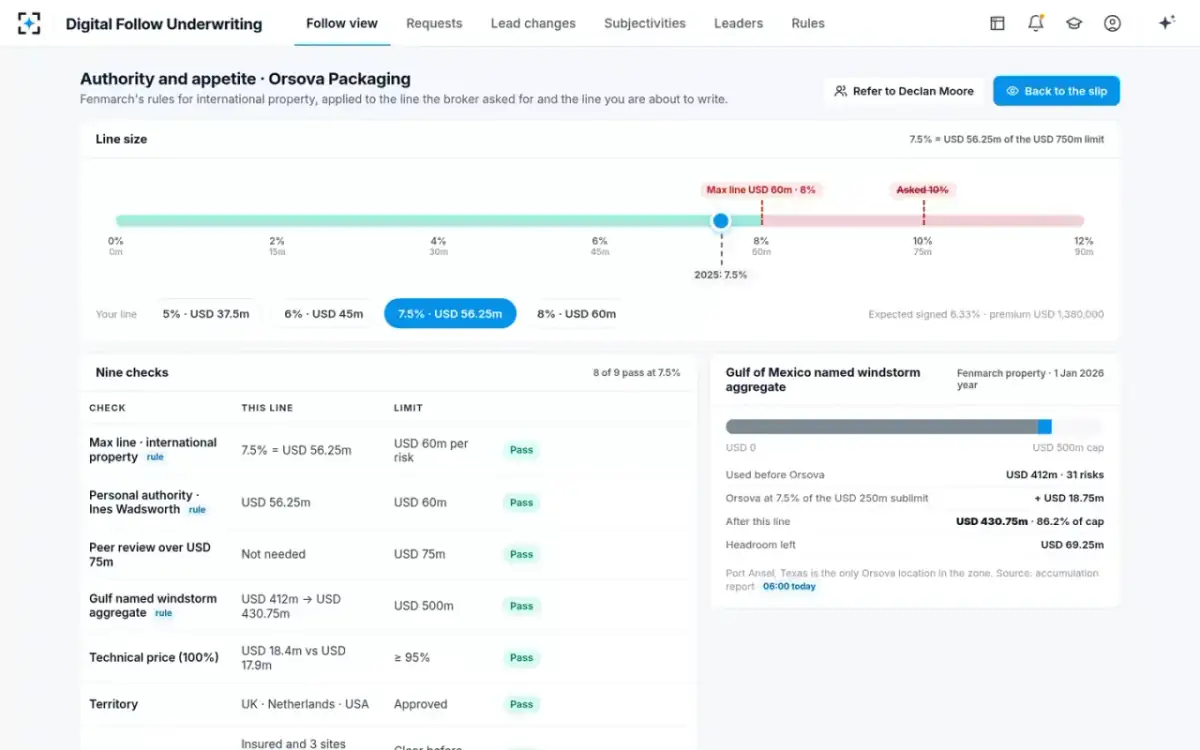Screen dimensions: 1200x750
Task: Click Pass badge for Personal authority row
Action: 521,503
